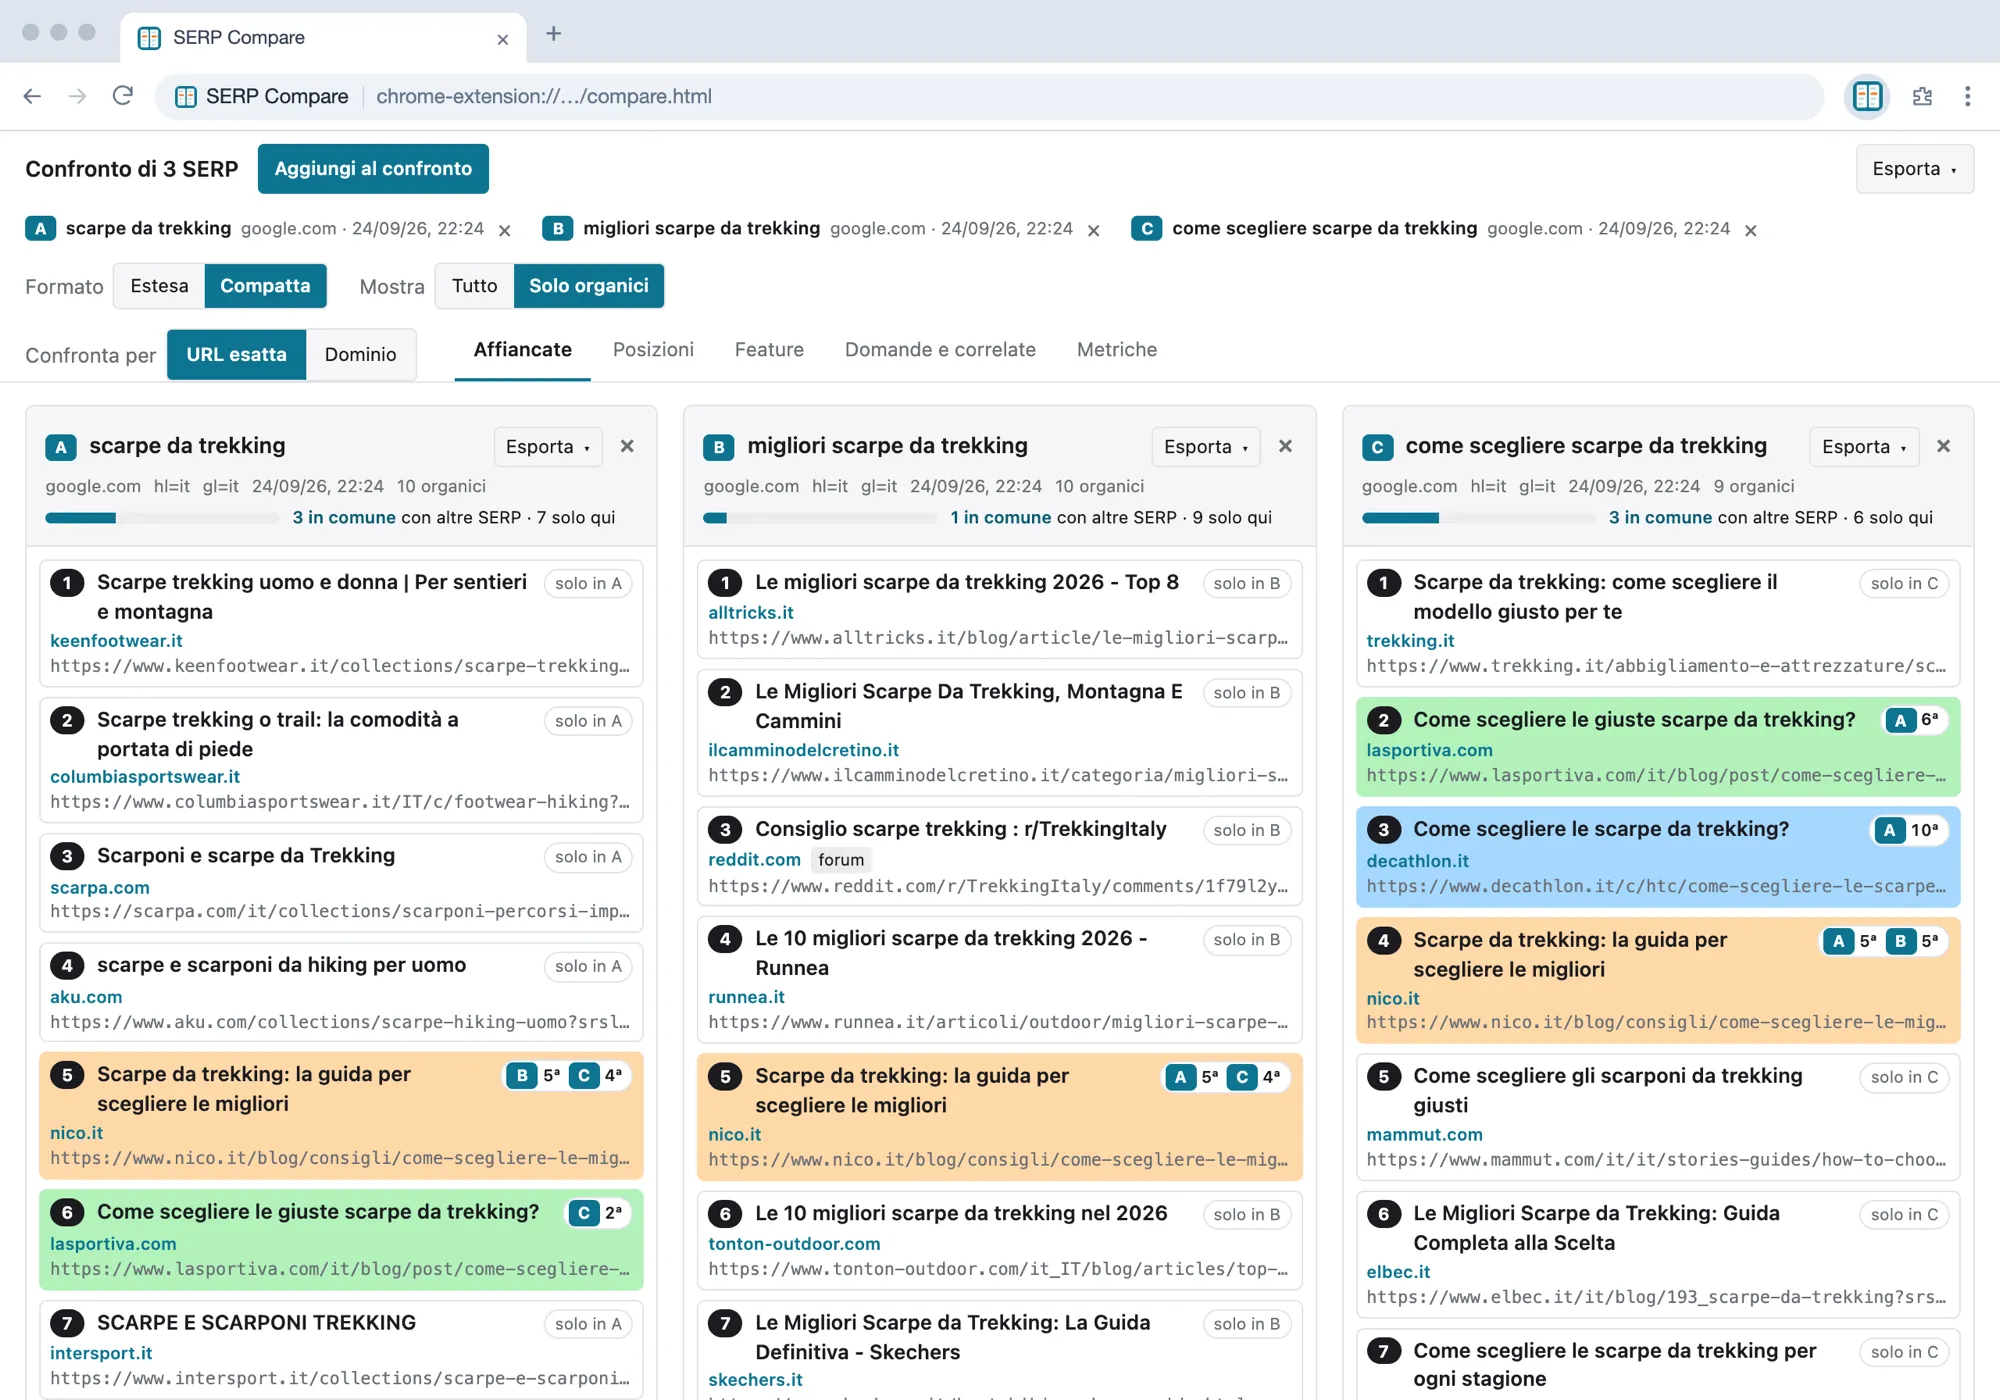
Task: Open the top-right global Esporta dropdown
Action: coord(1914,169)
